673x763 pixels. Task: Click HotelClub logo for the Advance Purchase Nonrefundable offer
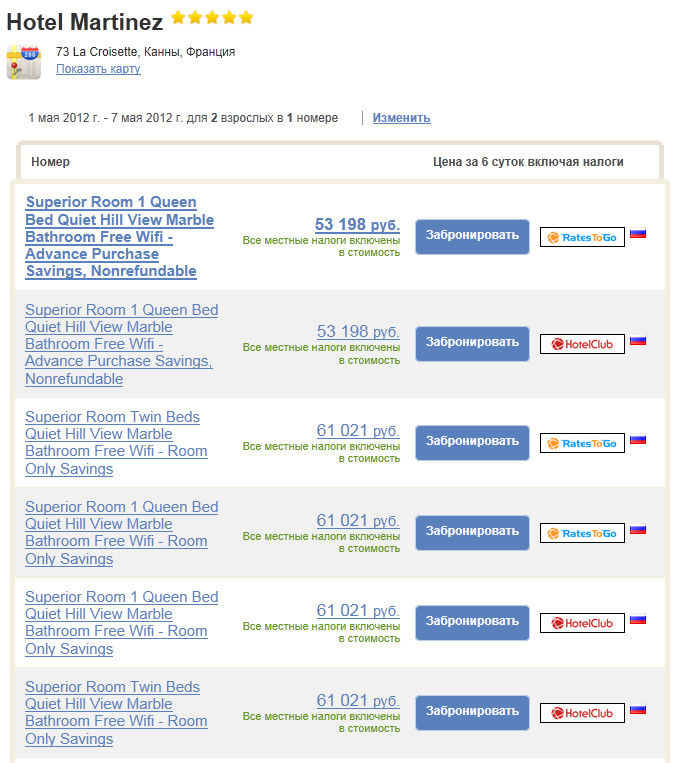[x=582, y=343]
